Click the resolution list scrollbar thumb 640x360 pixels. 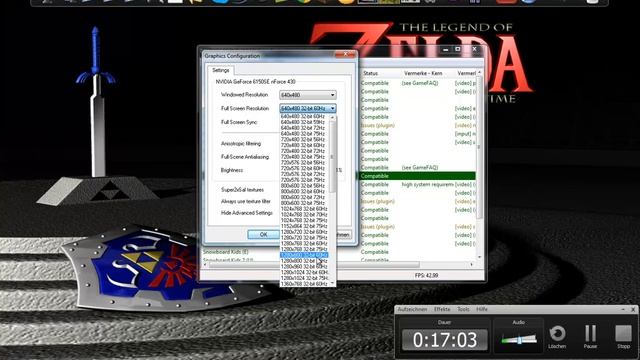tap(333, 156)
